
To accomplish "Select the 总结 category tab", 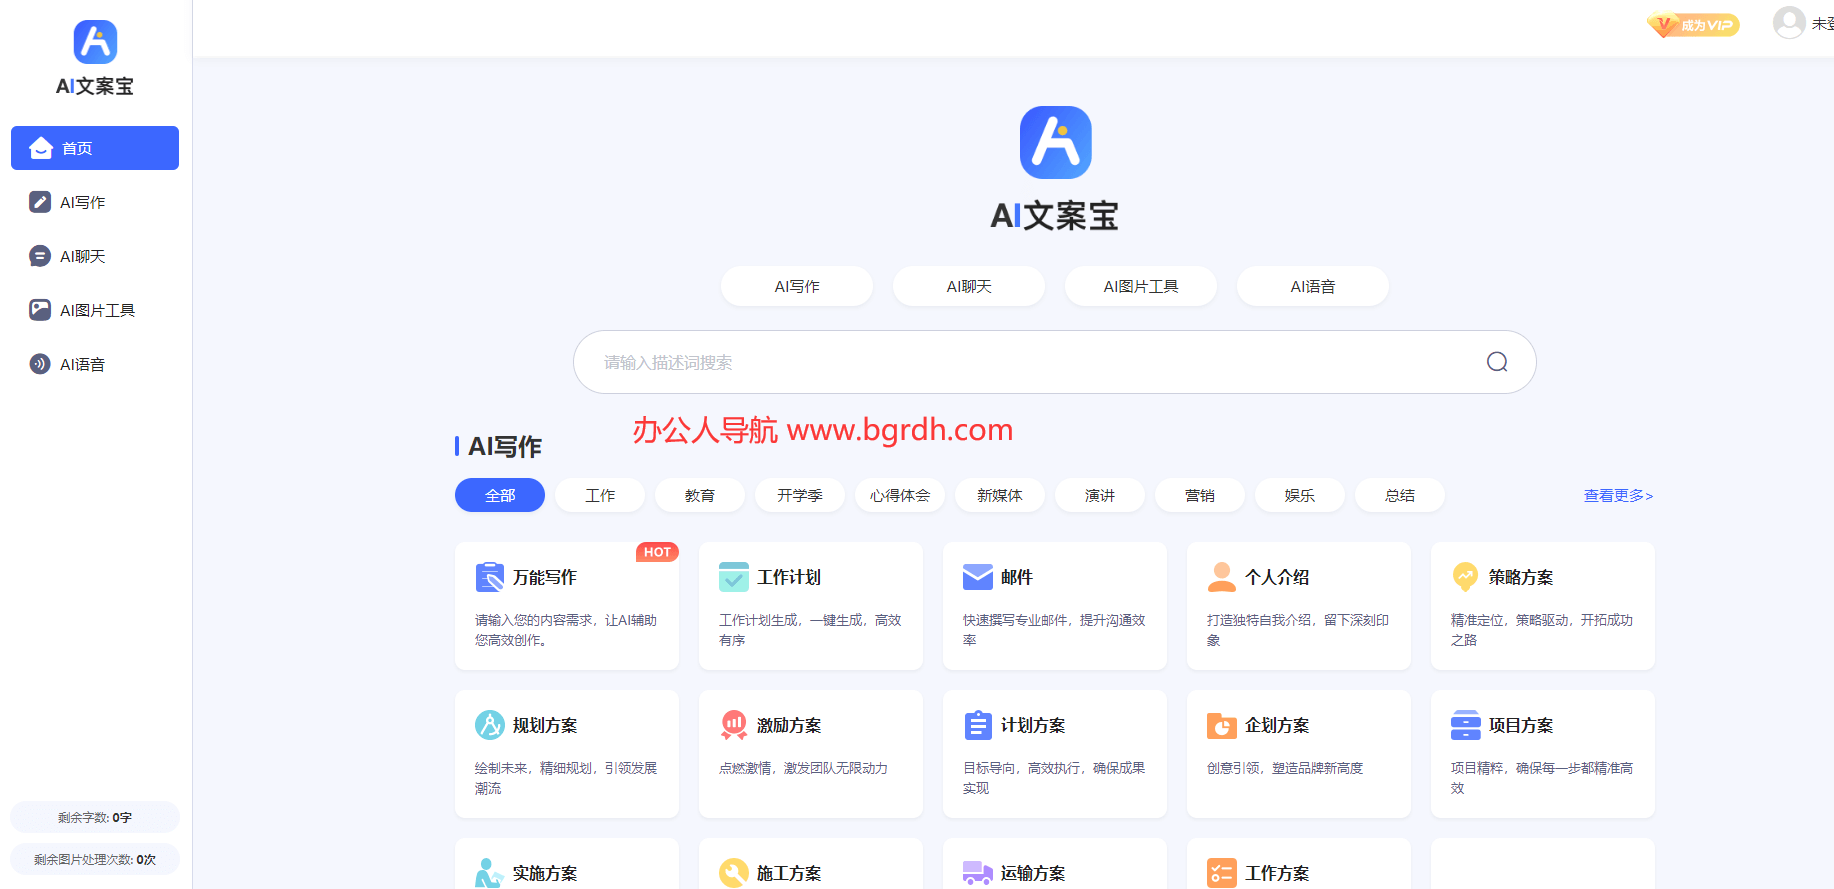I will (x=1400, y=495).
